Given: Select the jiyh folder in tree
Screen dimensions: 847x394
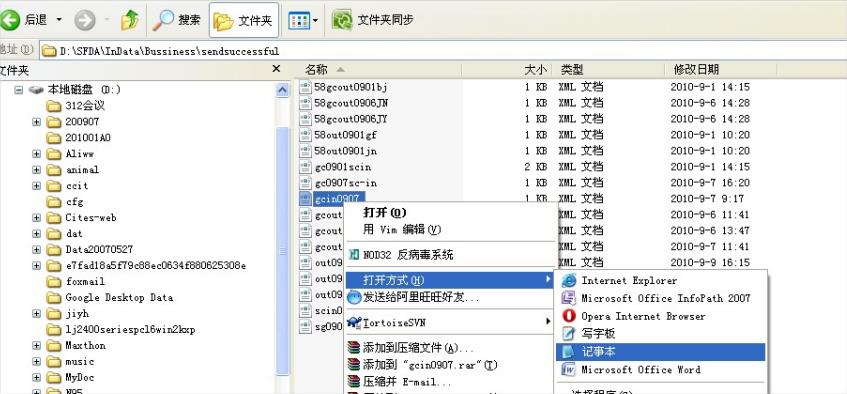Looking at the screenshot, I should tap(68, 313).
